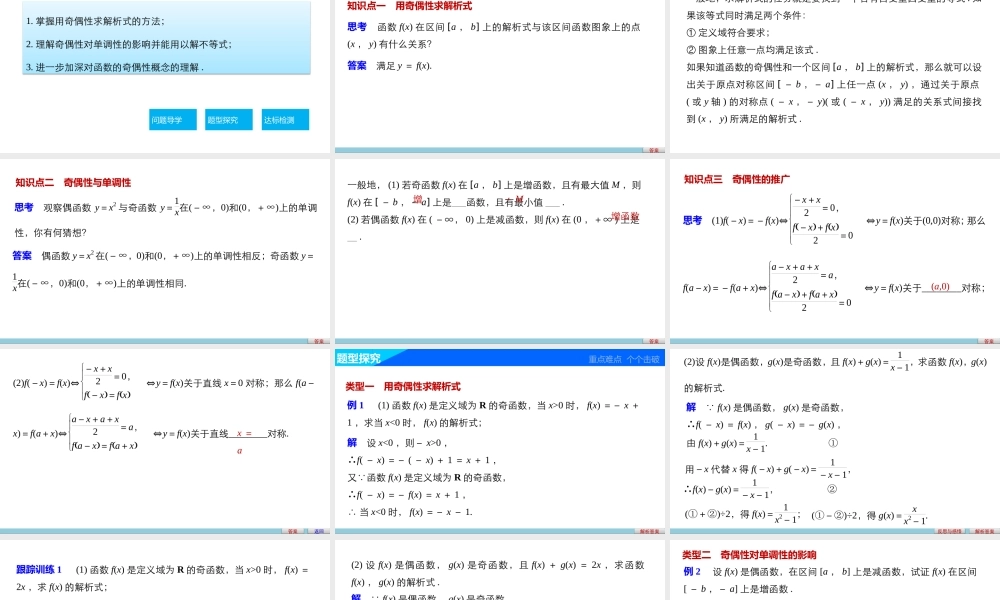Open the 问题导学 section button
The width and height of the screenshot is (1000, 600).
click(172, 118)
